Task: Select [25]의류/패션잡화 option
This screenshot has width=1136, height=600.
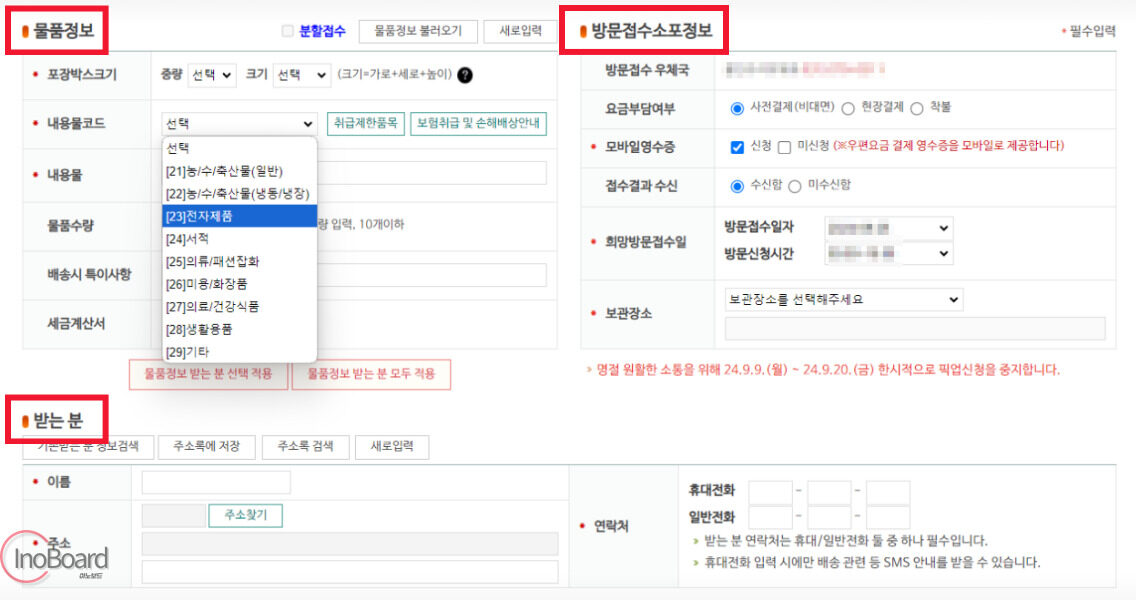Action: click(239, 261)
